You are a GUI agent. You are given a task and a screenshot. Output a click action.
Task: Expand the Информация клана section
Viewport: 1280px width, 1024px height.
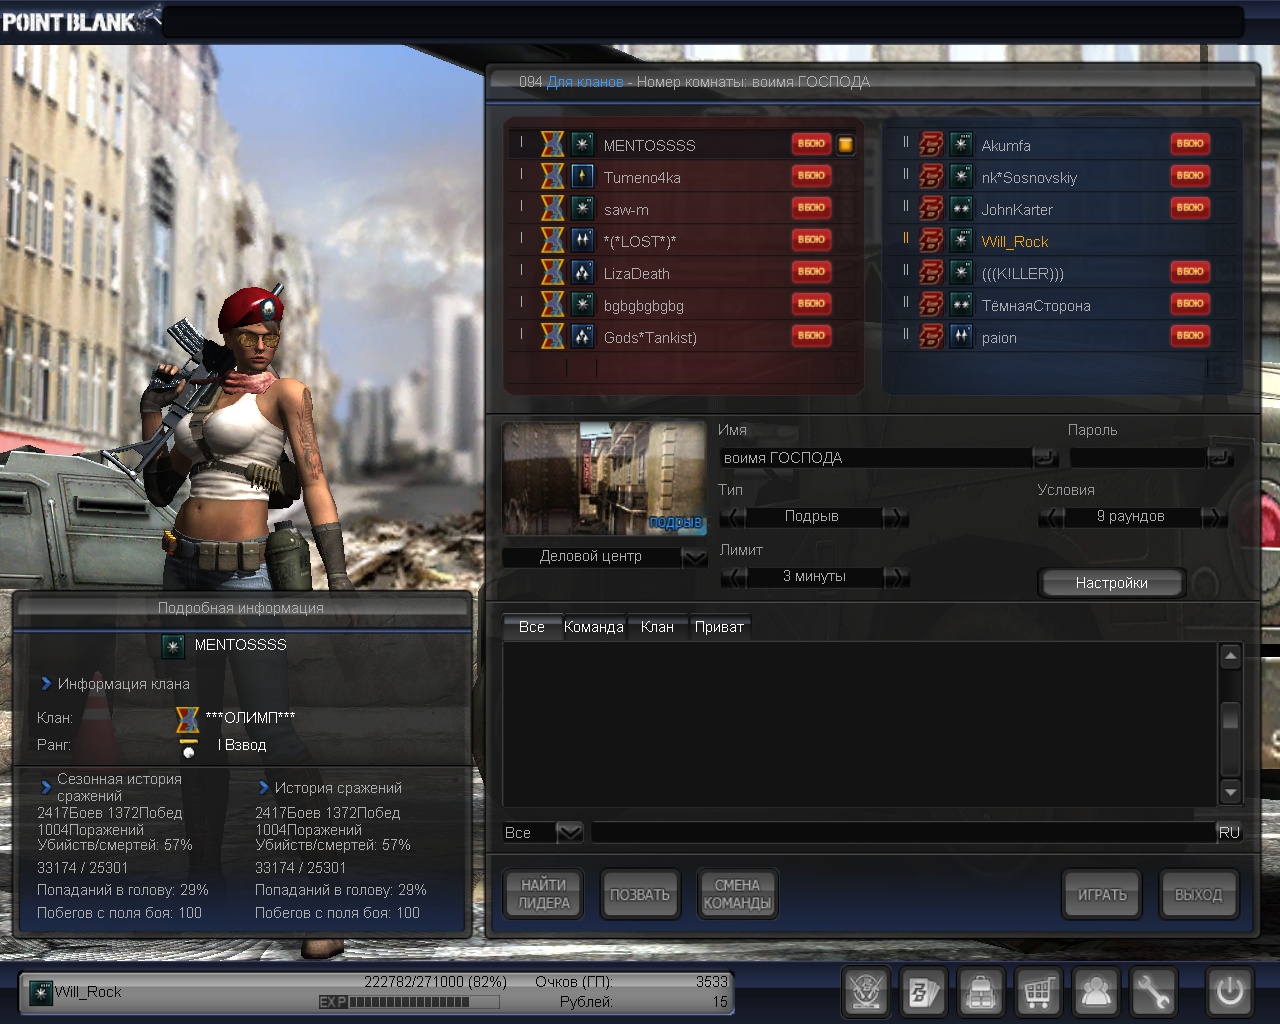point(46,684)
